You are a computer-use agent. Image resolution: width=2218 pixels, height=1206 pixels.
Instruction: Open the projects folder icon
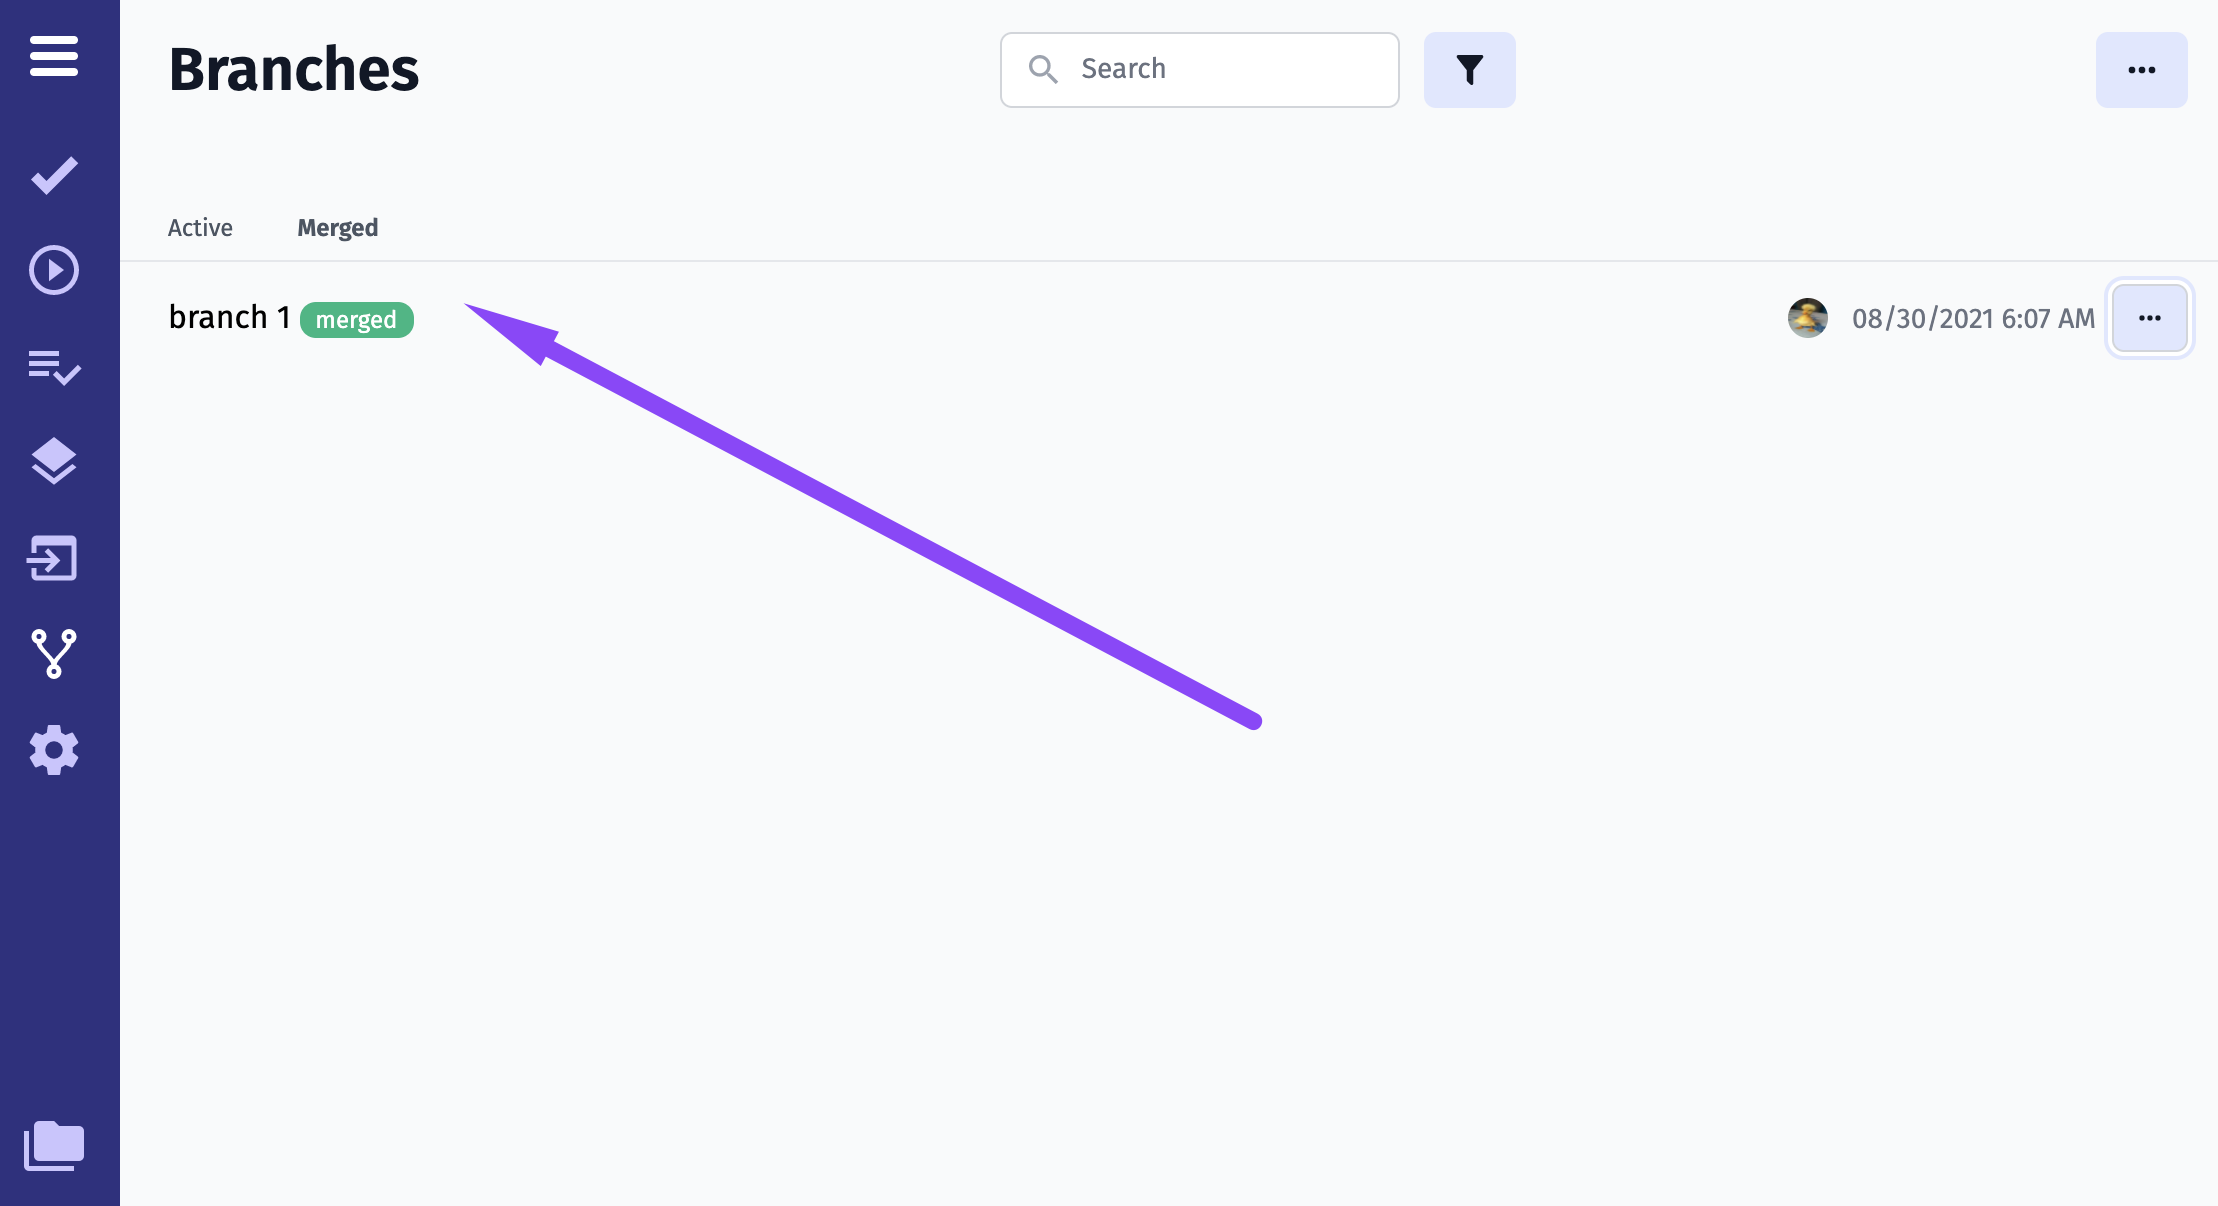pyautogui.click(x=54, y=1145)
